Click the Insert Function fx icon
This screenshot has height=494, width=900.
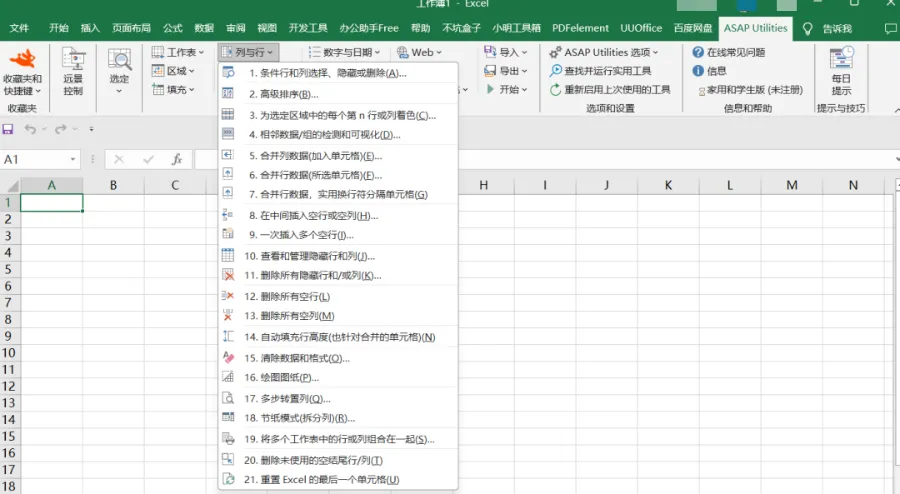177,159
